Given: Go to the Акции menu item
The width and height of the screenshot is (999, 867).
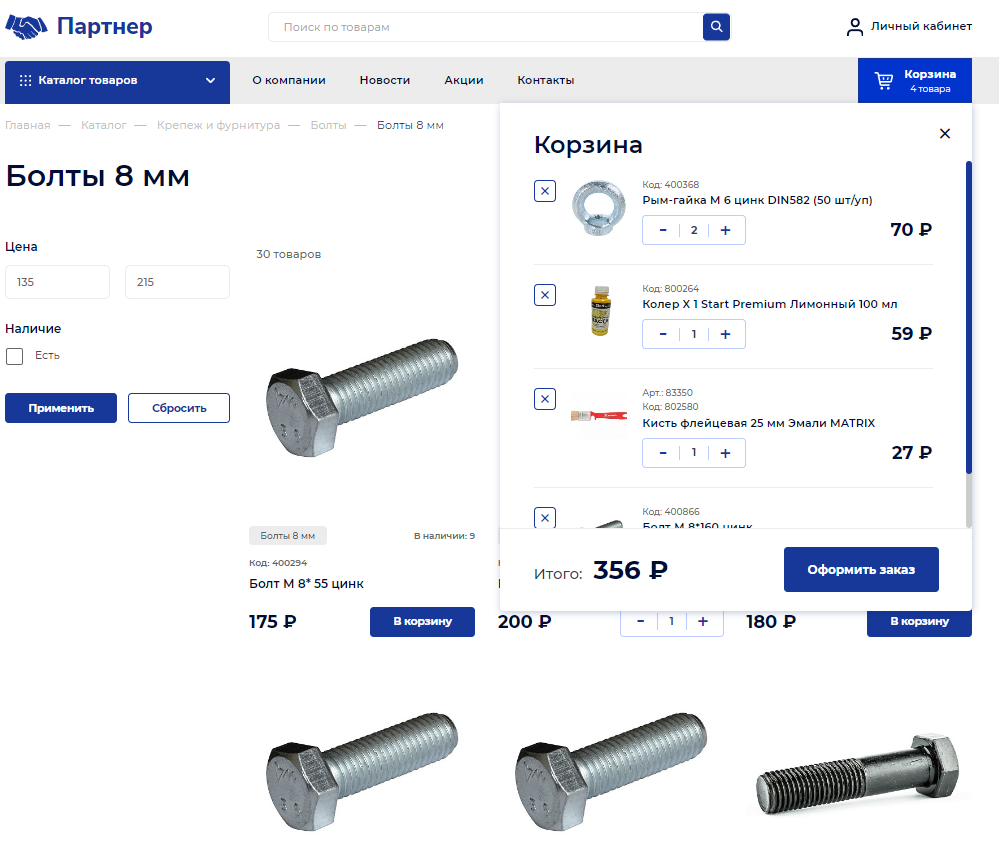Looking at the screenshot, I should click(x=464, y=80).
